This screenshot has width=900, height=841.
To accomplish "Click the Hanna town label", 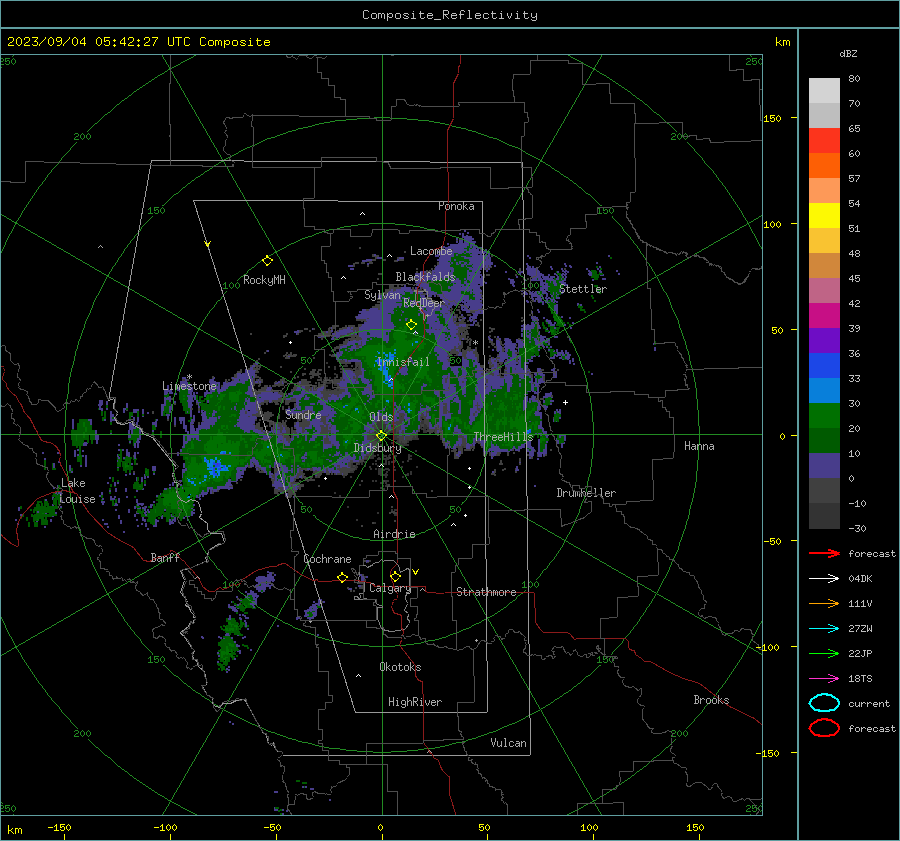I will pyautogui.click(x=699, y=446).
